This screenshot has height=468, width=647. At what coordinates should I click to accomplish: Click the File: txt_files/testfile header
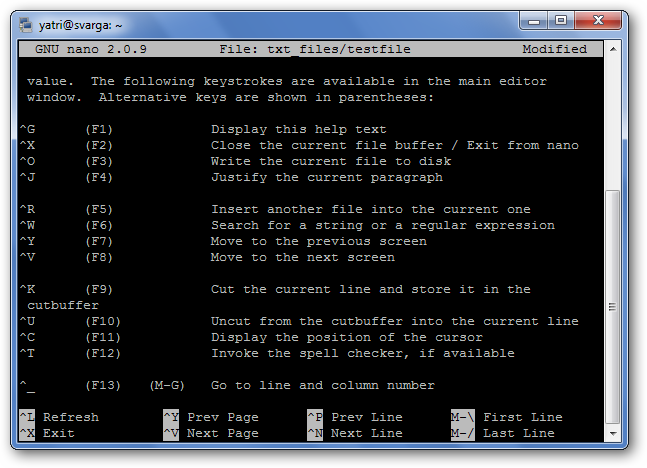[x=315, y=49]
